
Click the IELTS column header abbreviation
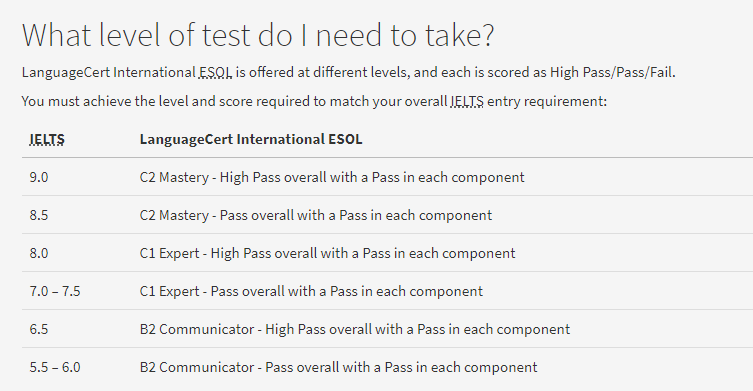click(47, 139)
